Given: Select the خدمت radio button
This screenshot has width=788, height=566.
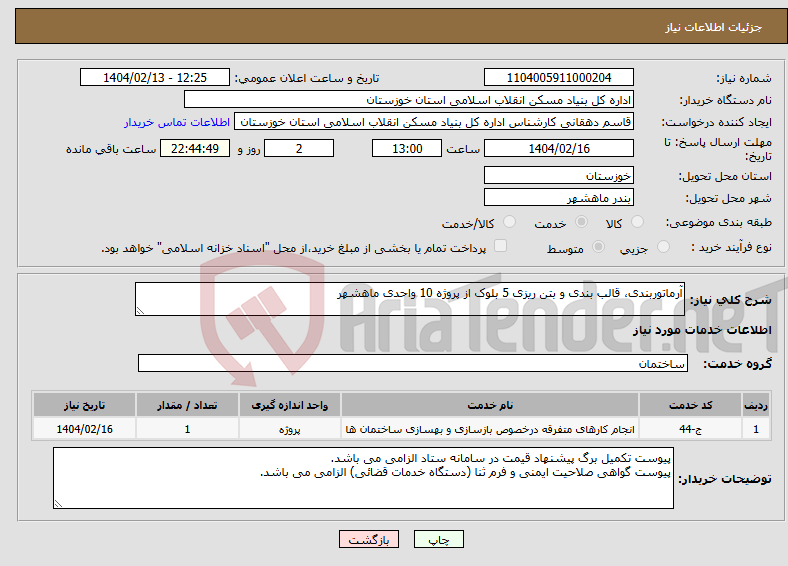Looking at the screenshot, I should [581, 222].
